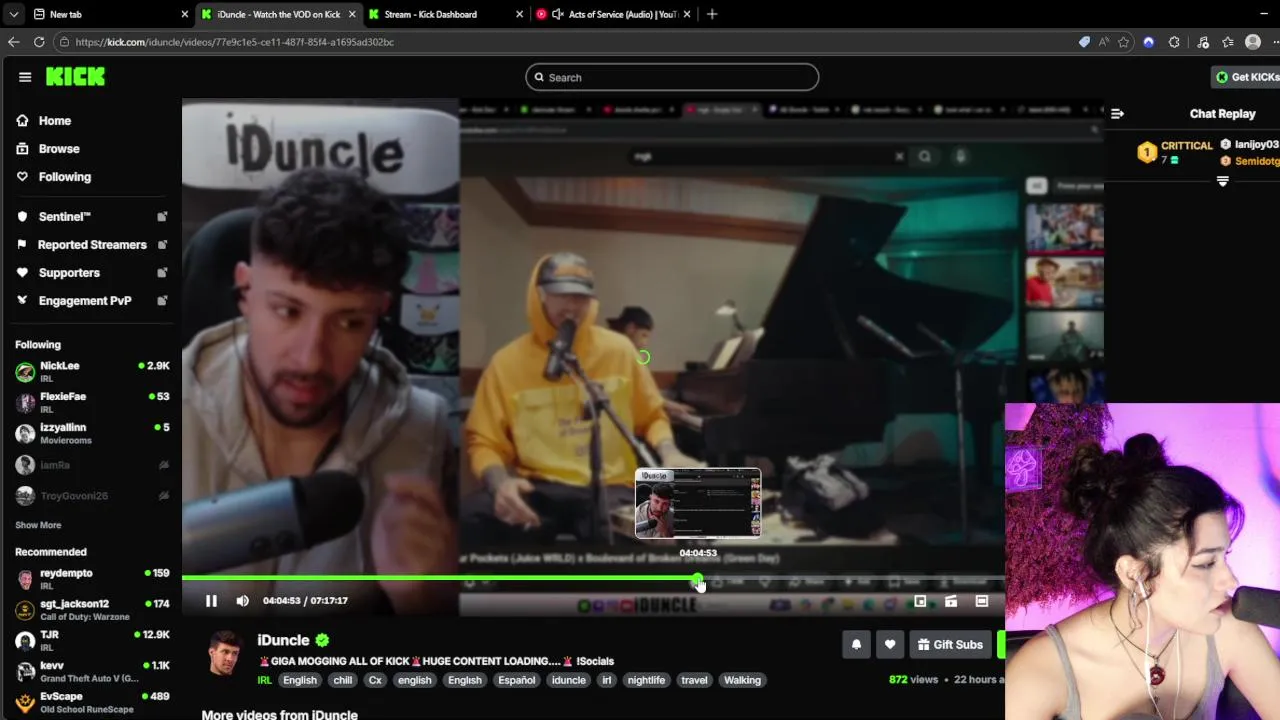Click the Gift Subs button
Viewport: 1280px width, 720px height.
(950, 645)
